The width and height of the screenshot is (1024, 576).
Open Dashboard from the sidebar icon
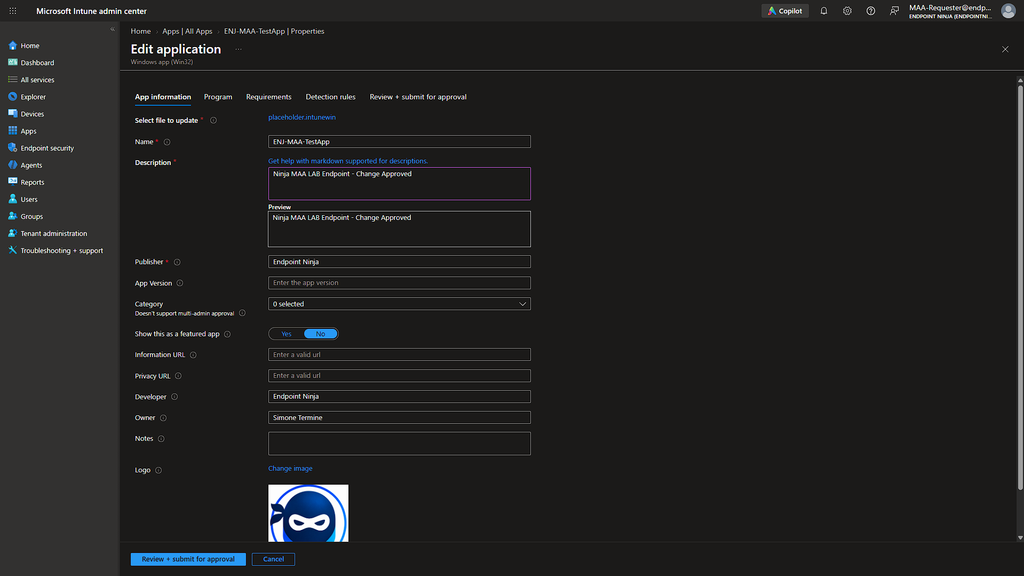12,63
